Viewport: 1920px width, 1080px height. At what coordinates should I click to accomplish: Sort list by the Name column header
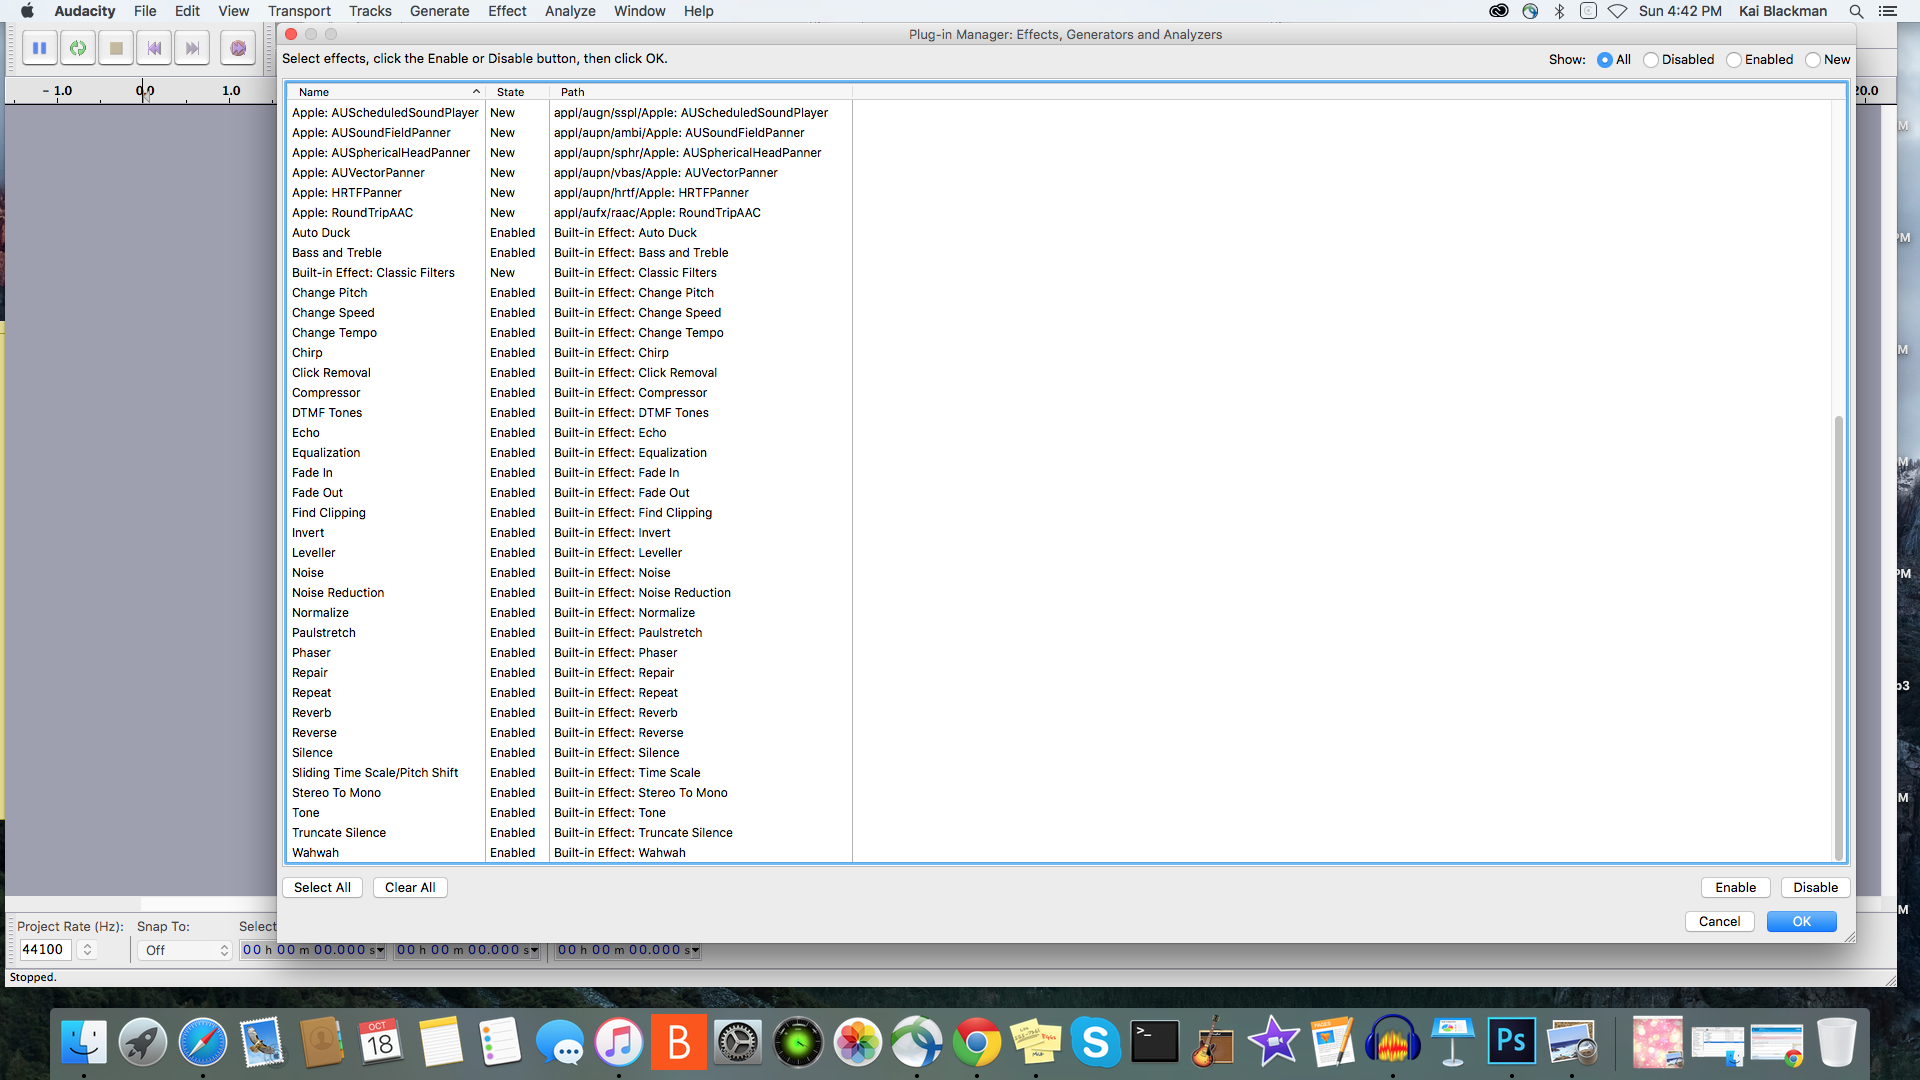386,92
